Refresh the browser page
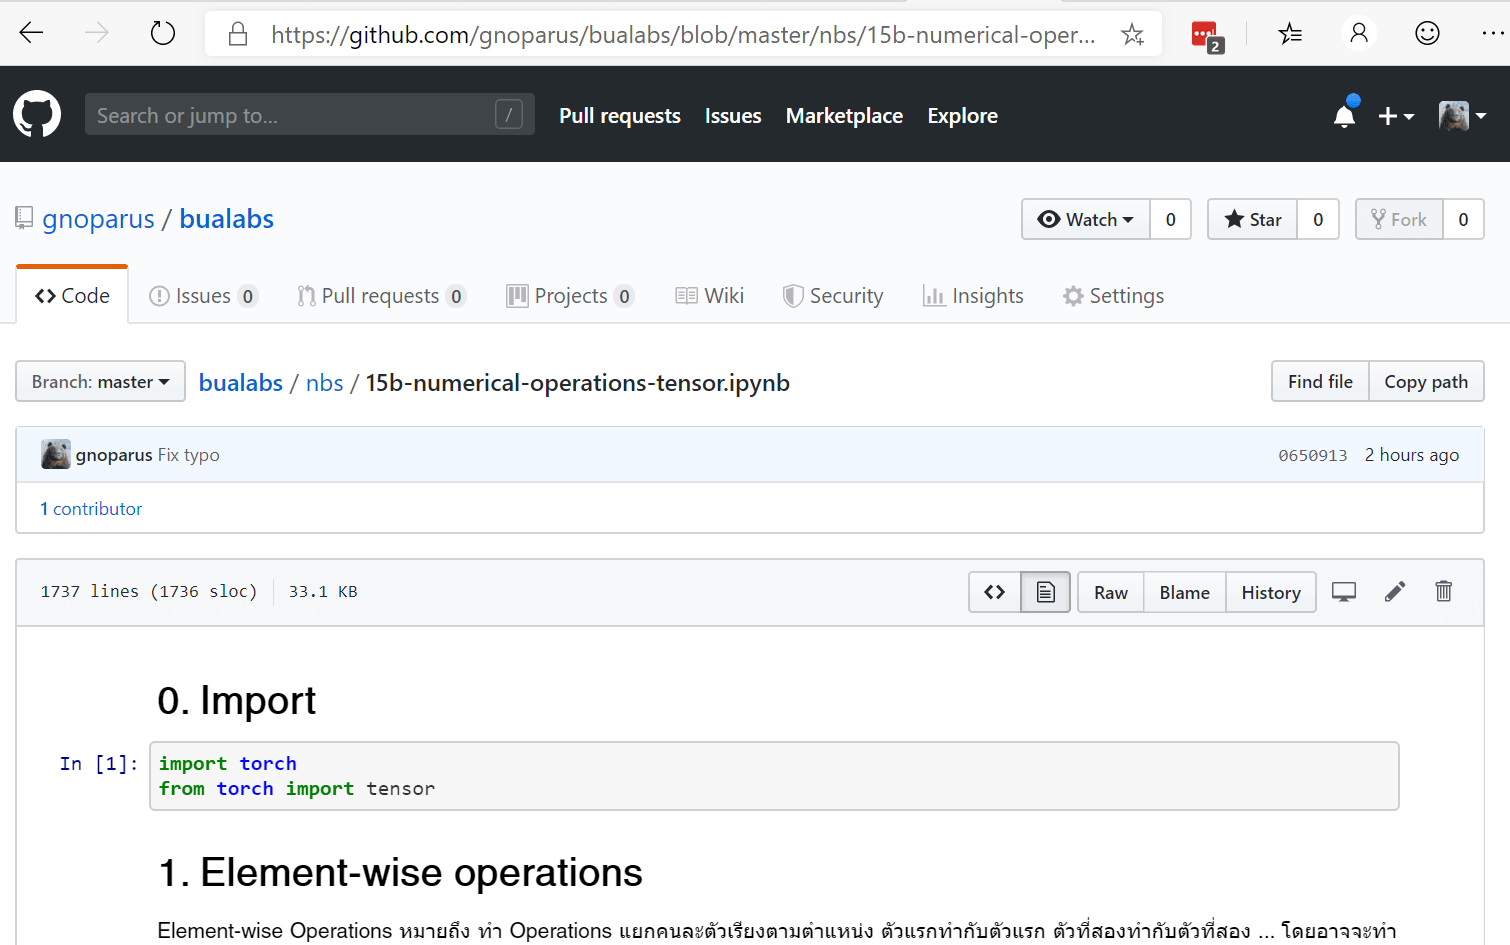 (163, 34)
